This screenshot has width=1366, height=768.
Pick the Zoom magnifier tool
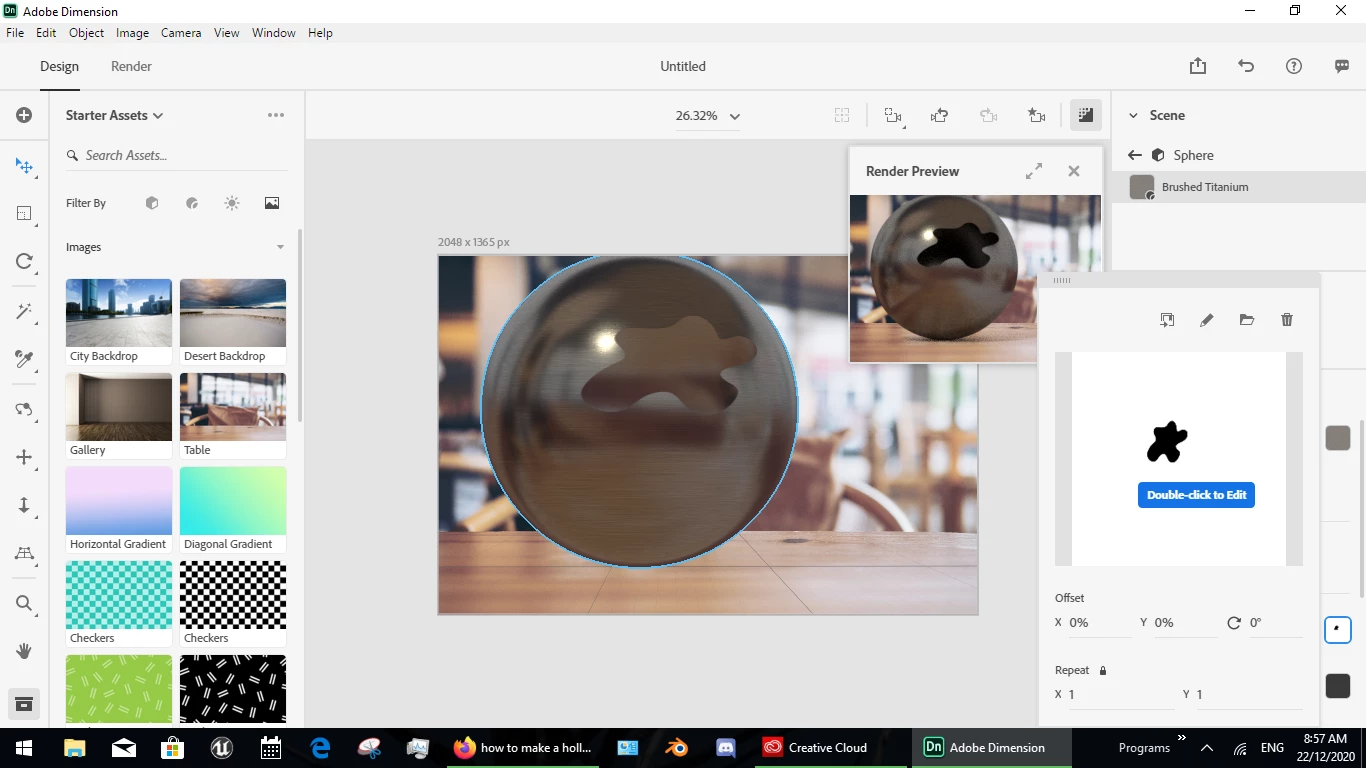(x=24, y=603)
